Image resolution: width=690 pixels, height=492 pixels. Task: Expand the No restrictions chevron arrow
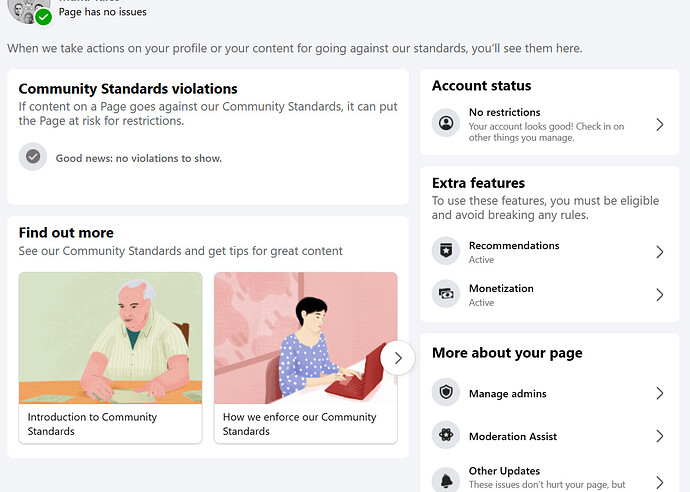click(x=660, y=125)
